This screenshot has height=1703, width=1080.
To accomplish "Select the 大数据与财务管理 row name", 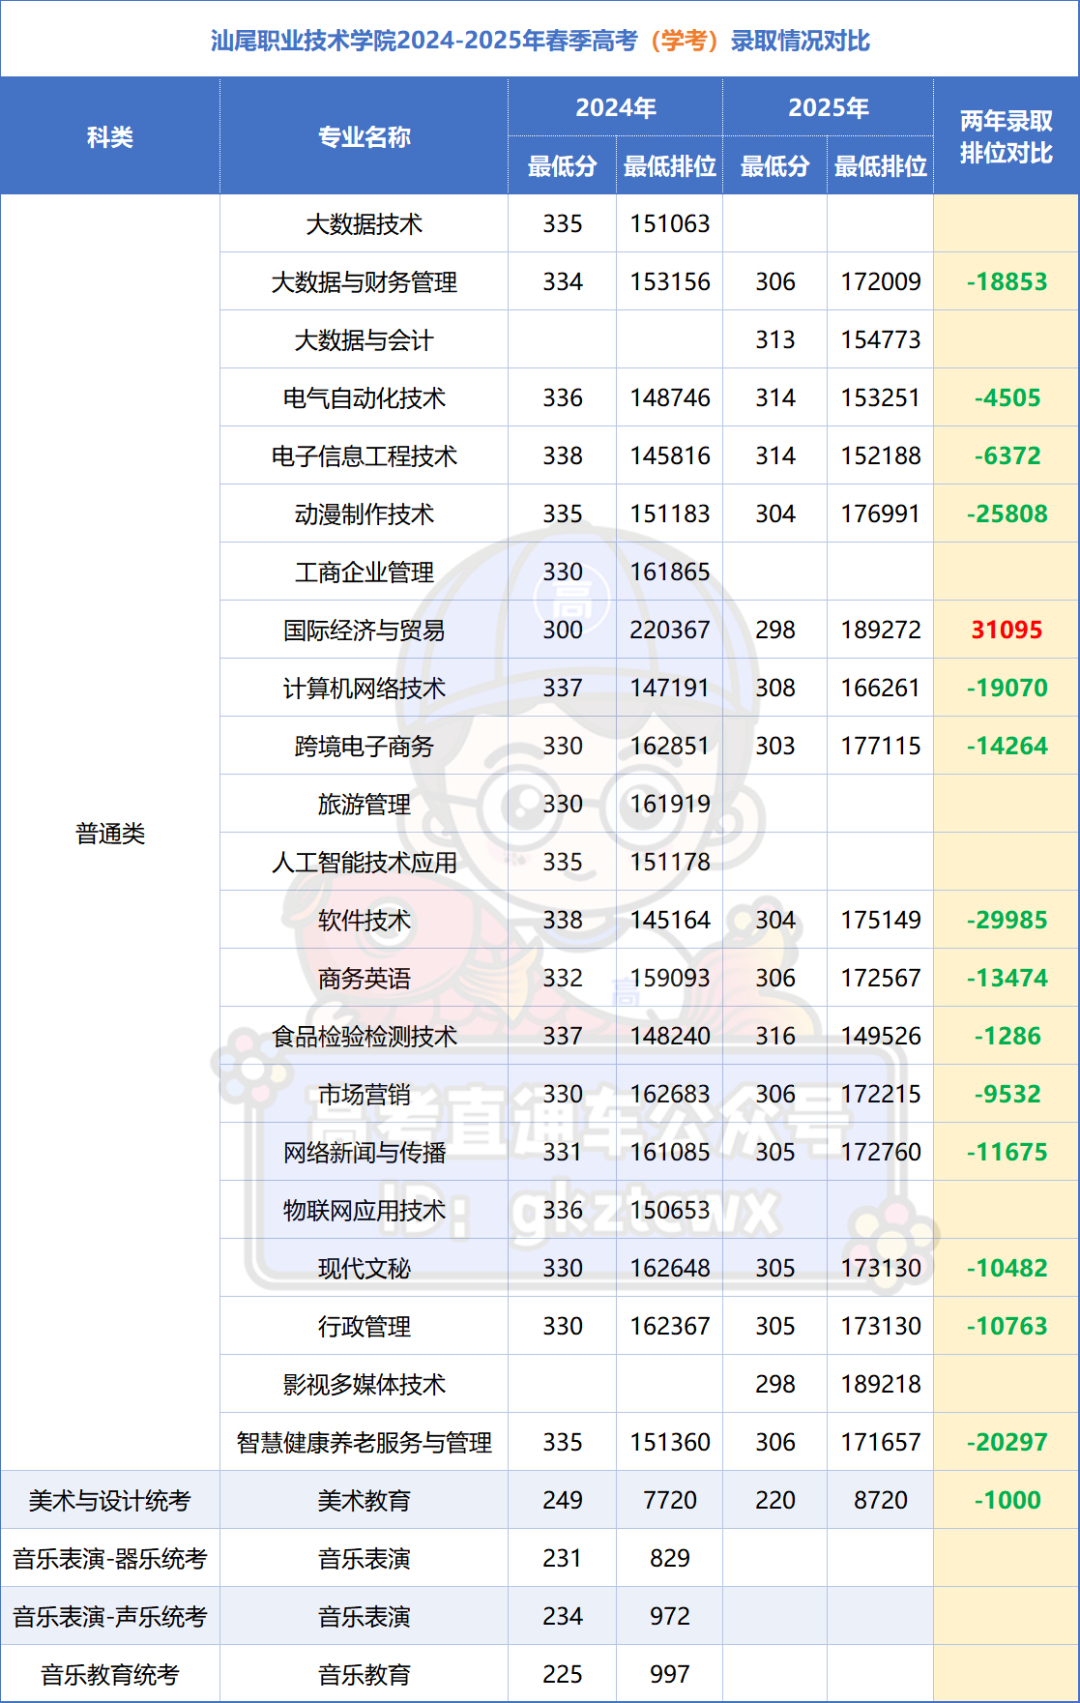I will click(364, 282).
